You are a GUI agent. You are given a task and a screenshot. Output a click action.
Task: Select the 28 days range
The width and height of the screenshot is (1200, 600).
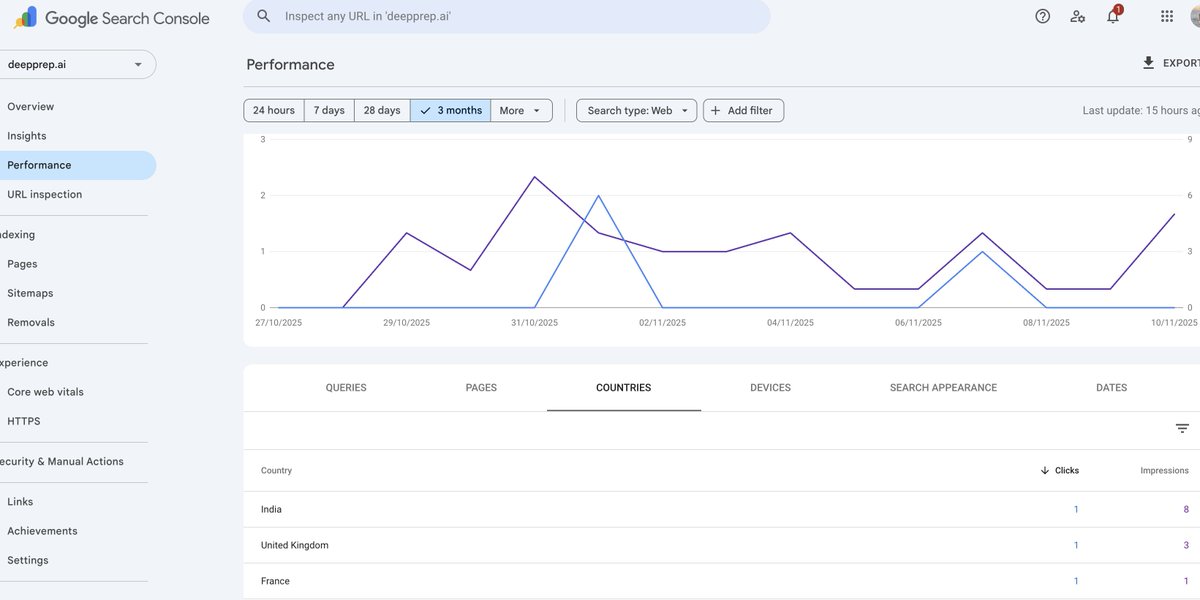pyautogui.click(x=382, y=110)
